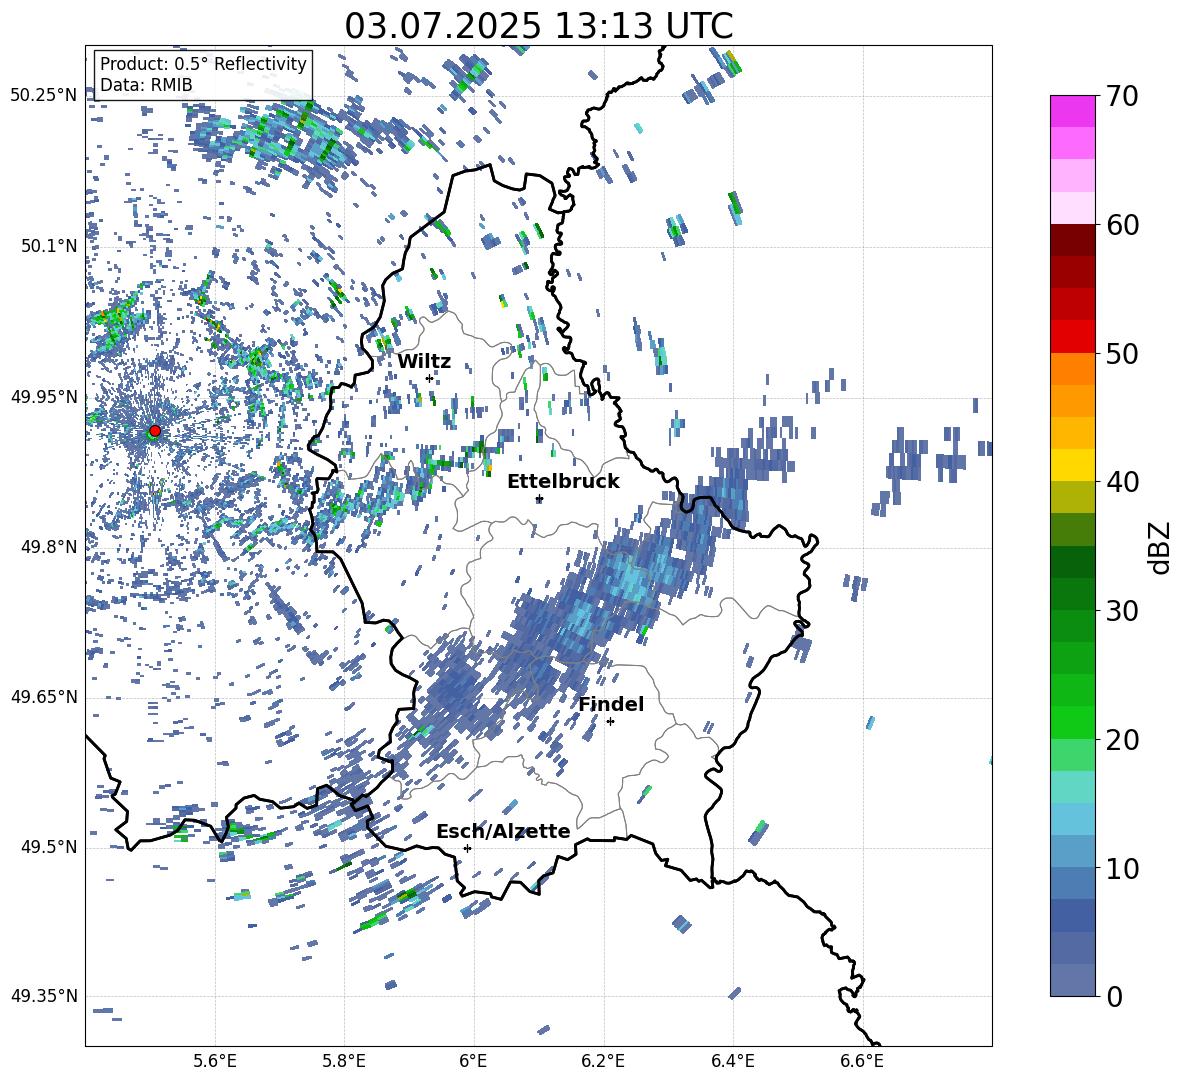Click the colorbar tick value 10
The image size is (1184, 1081).
click(x=1122, y=868)
